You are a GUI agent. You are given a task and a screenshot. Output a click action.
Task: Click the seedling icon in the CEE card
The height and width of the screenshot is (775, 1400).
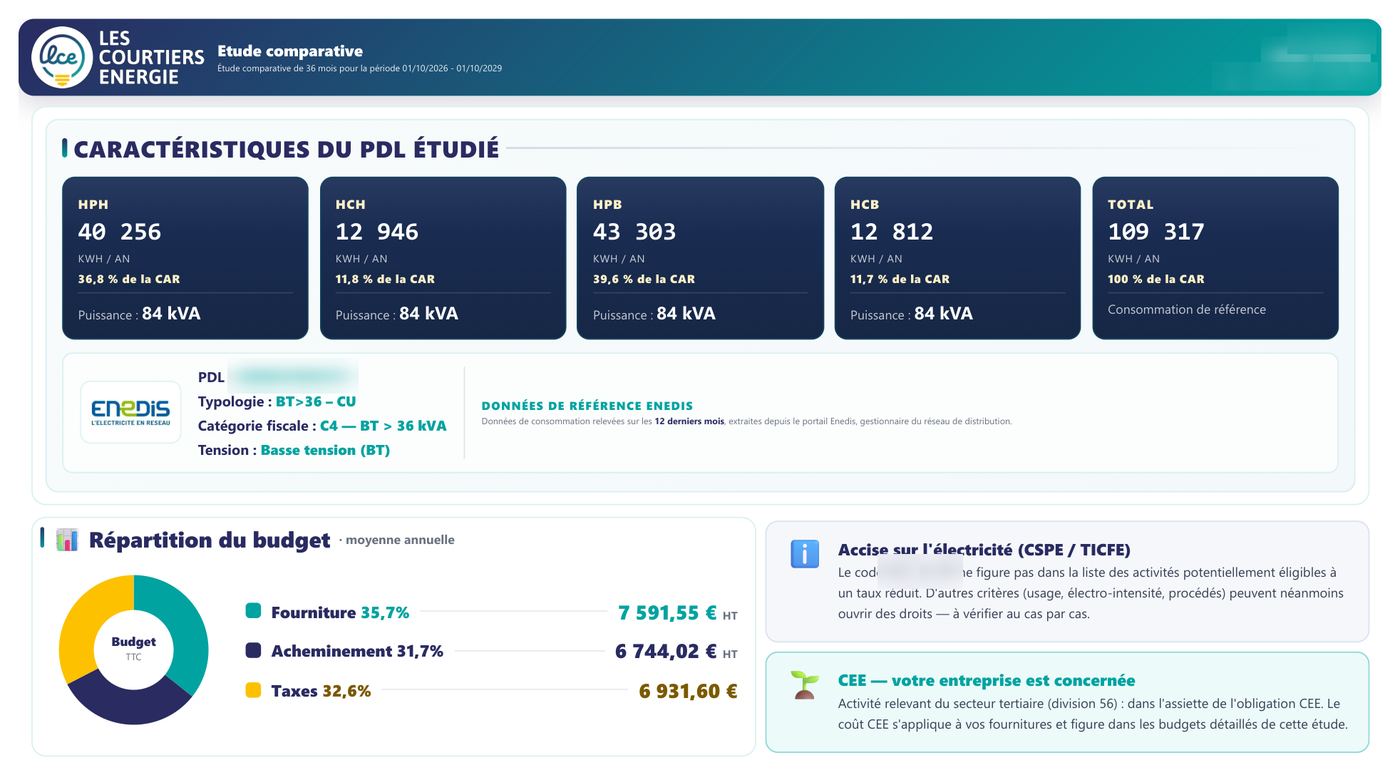[x=804, y=684]
